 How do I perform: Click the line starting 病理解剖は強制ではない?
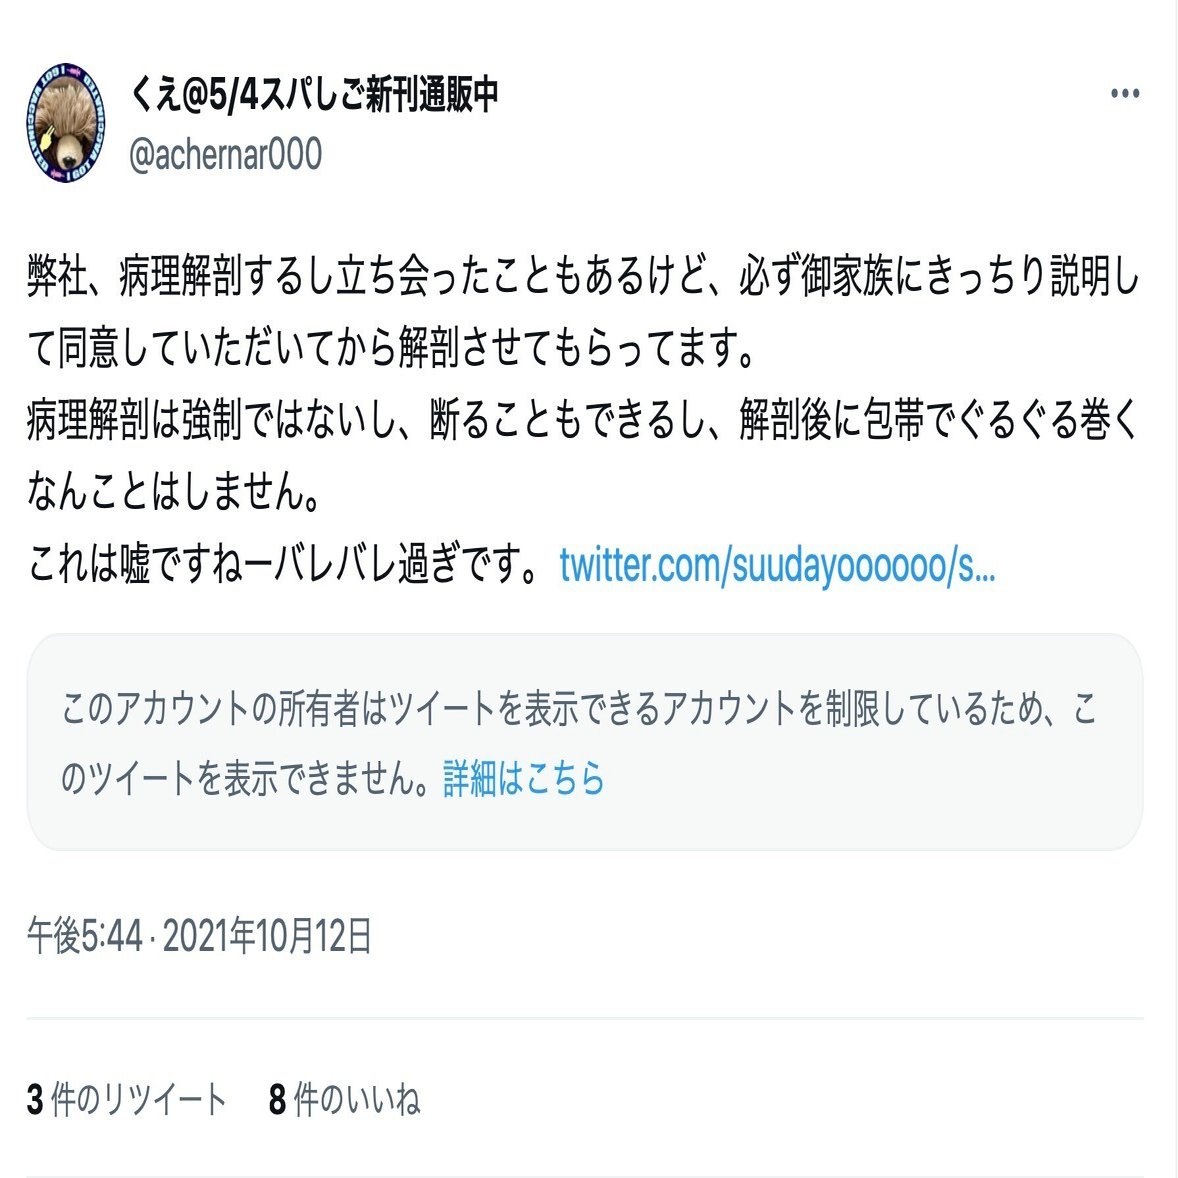[583, 419]
